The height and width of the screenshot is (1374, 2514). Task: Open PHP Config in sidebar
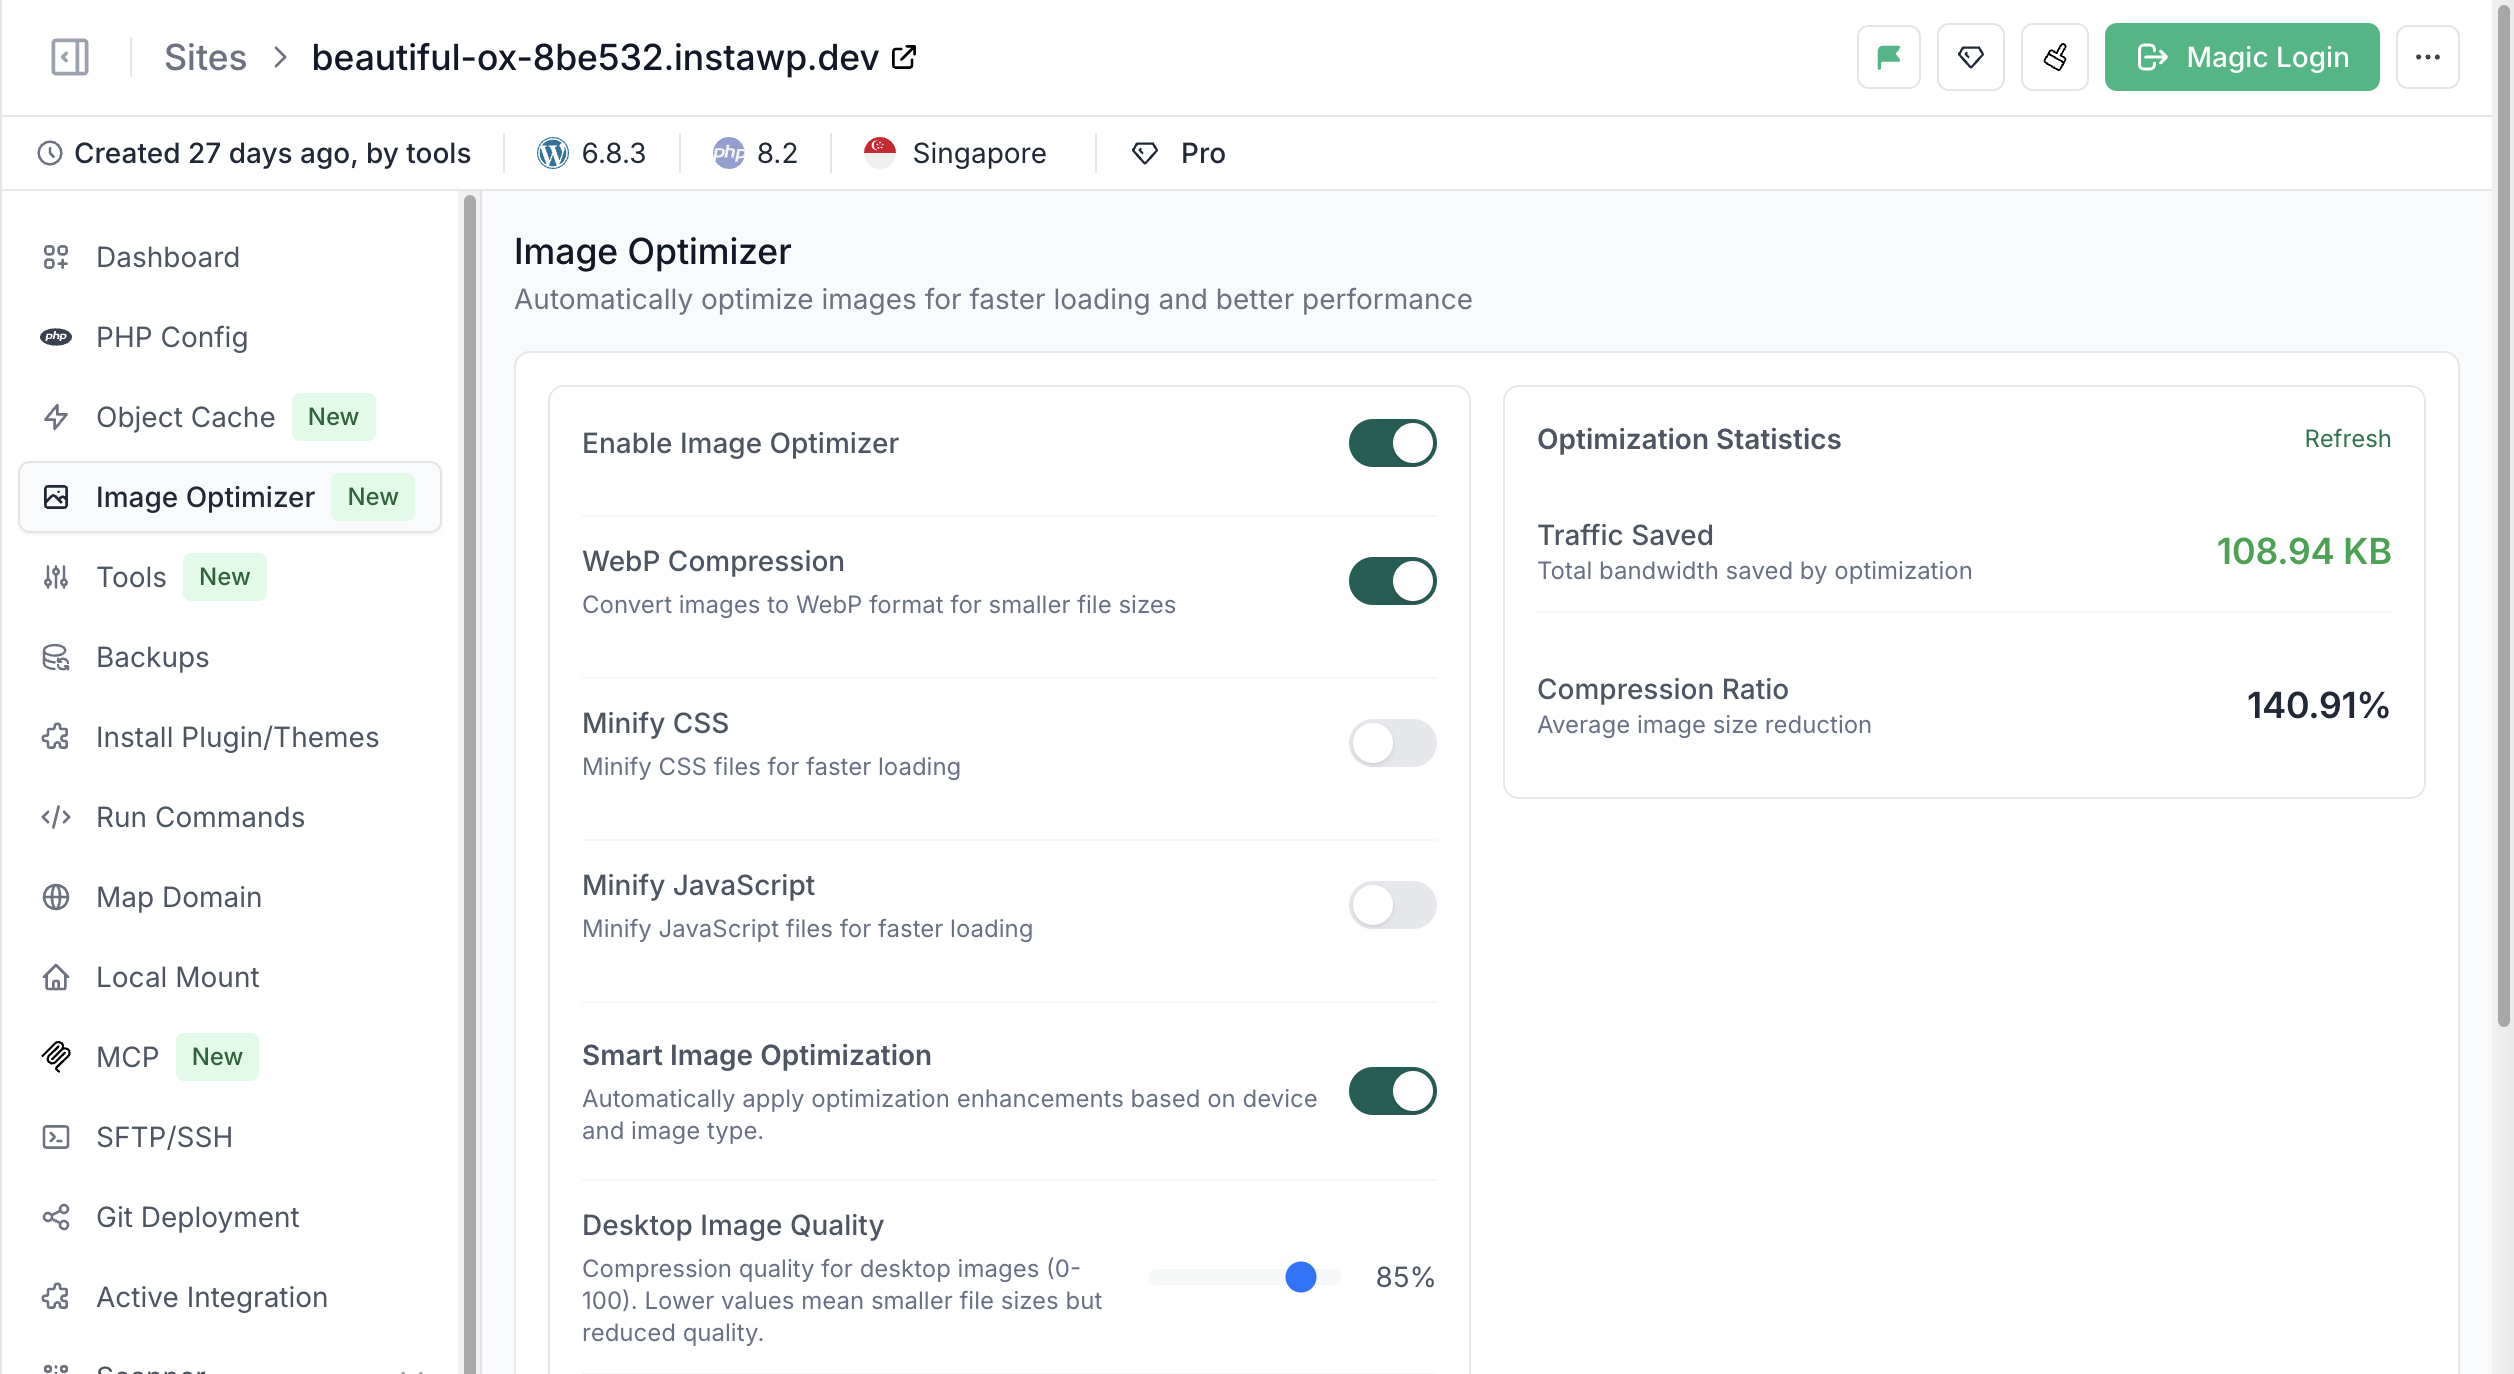click(171, 337)
